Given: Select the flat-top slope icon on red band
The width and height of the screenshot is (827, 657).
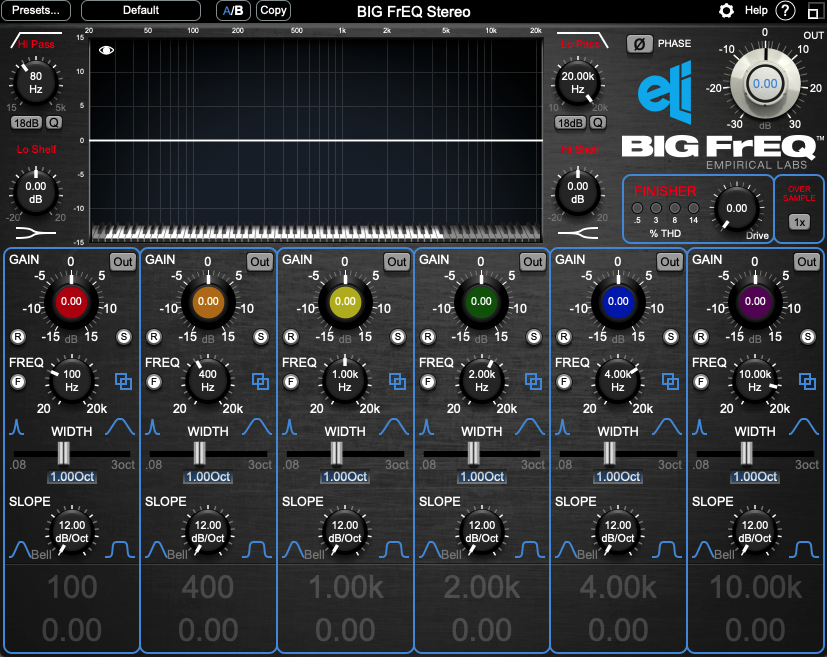Looking at the screenshot, I should click(x=120, y=549).
